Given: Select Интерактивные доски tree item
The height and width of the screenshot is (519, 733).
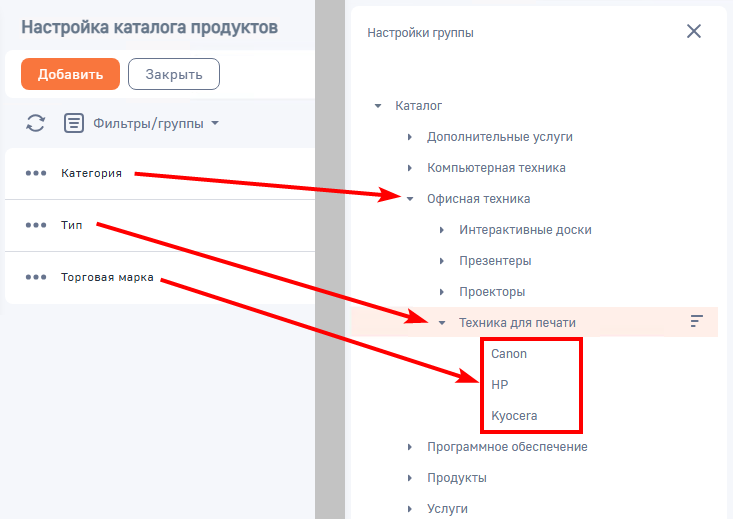Looking at the screenshot, I should pyautogui.click(x=525, y=230).
